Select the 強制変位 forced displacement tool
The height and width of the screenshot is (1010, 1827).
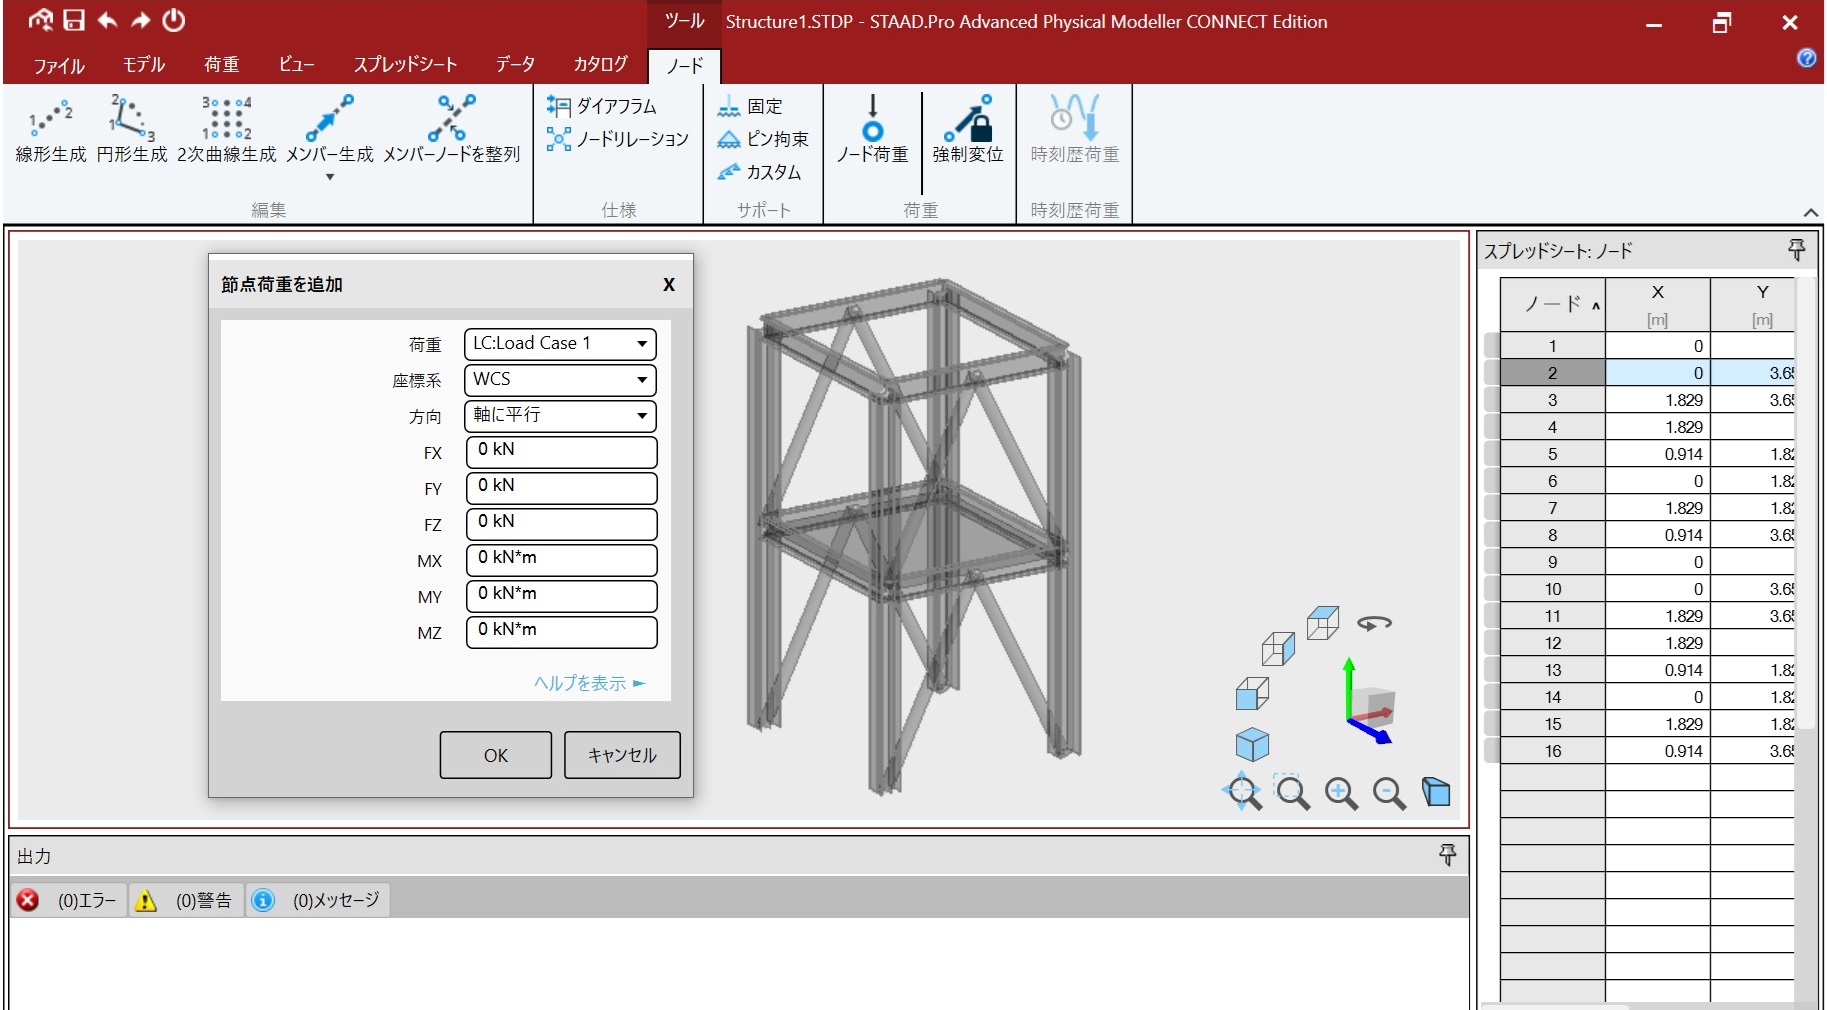click(967, 130)
